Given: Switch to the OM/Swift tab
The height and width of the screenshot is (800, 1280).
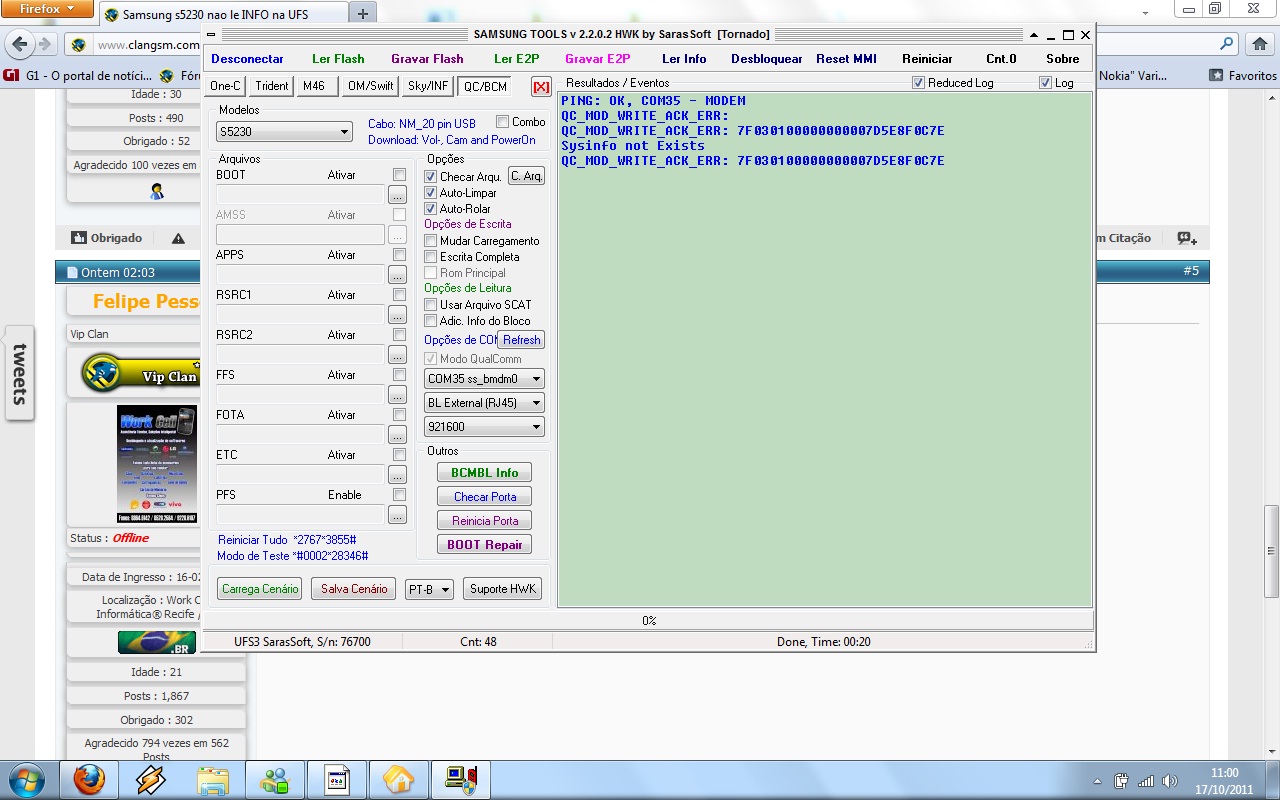Looking at the screenshot, I should click(x=370, y=86).
